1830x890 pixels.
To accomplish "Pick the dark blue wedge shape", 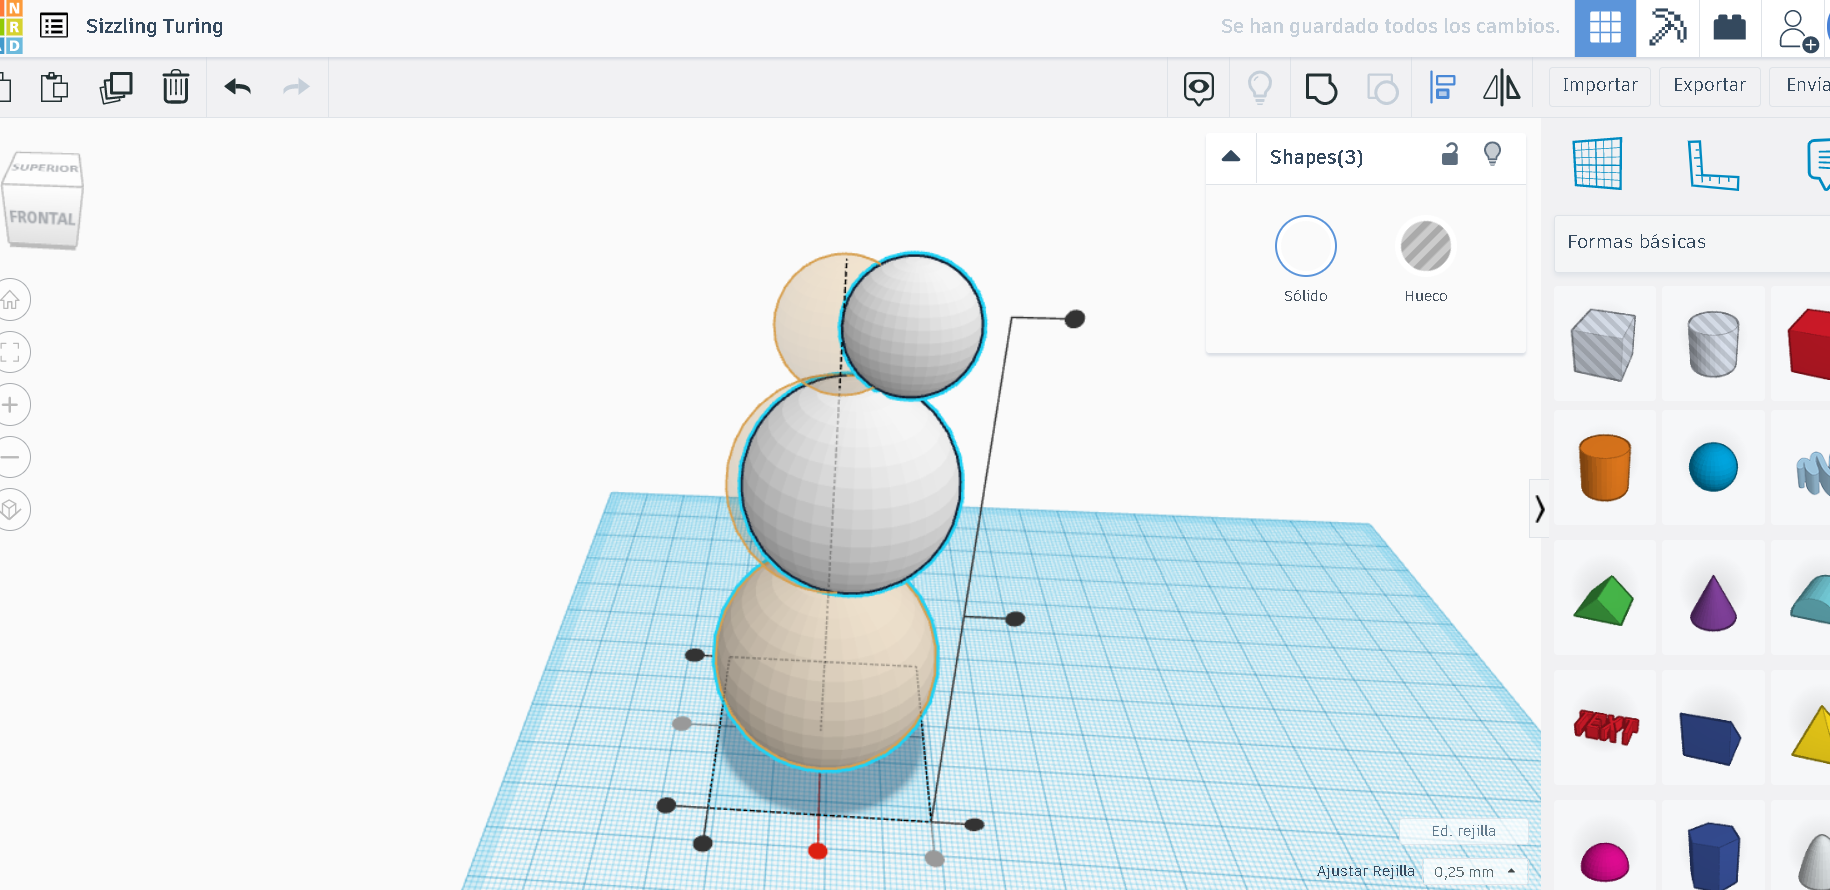I will coord(1710,738).
